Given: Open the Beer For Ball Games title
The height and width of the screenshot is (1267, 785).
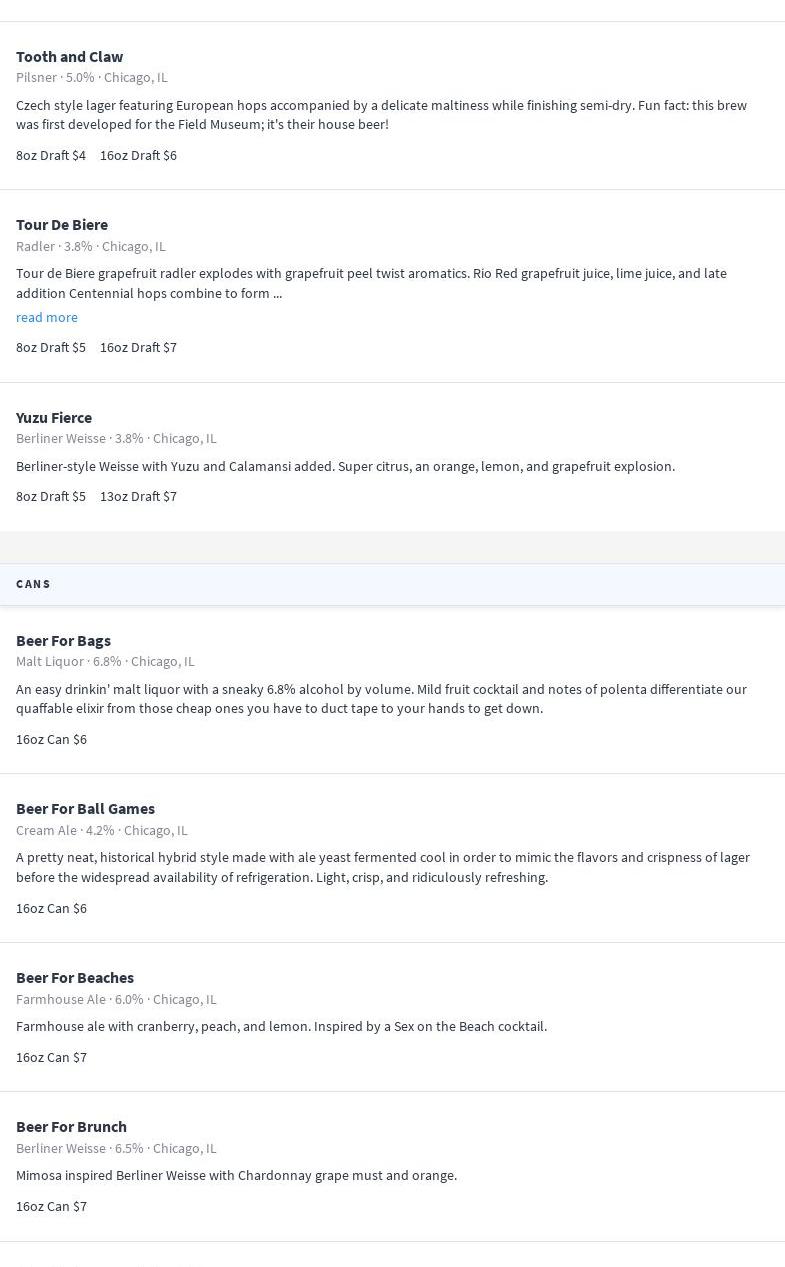Looking at the screenshot, I should point(85,808).
